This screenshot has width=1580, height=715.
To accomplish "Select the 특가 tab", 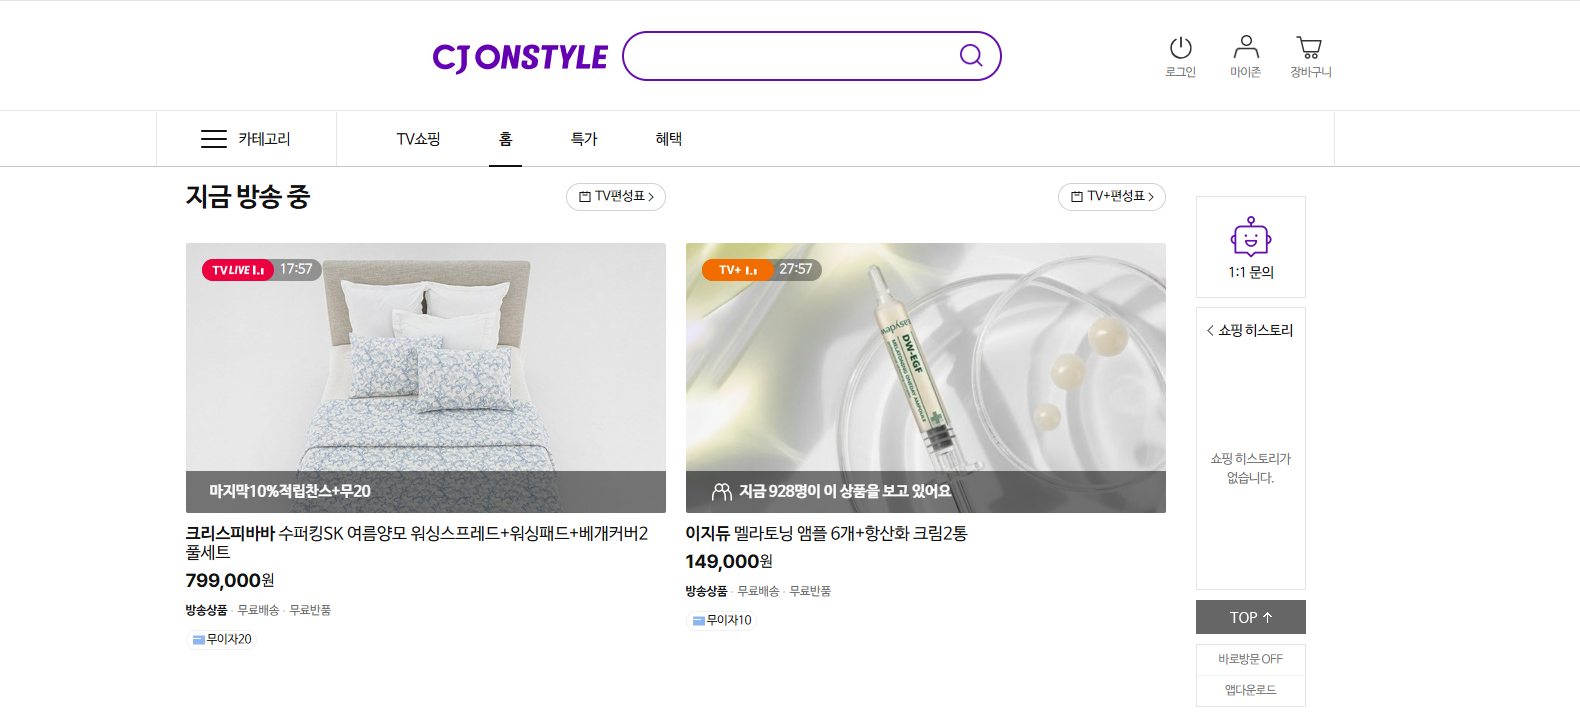I will pyautogui.click(x=584, y=139).
